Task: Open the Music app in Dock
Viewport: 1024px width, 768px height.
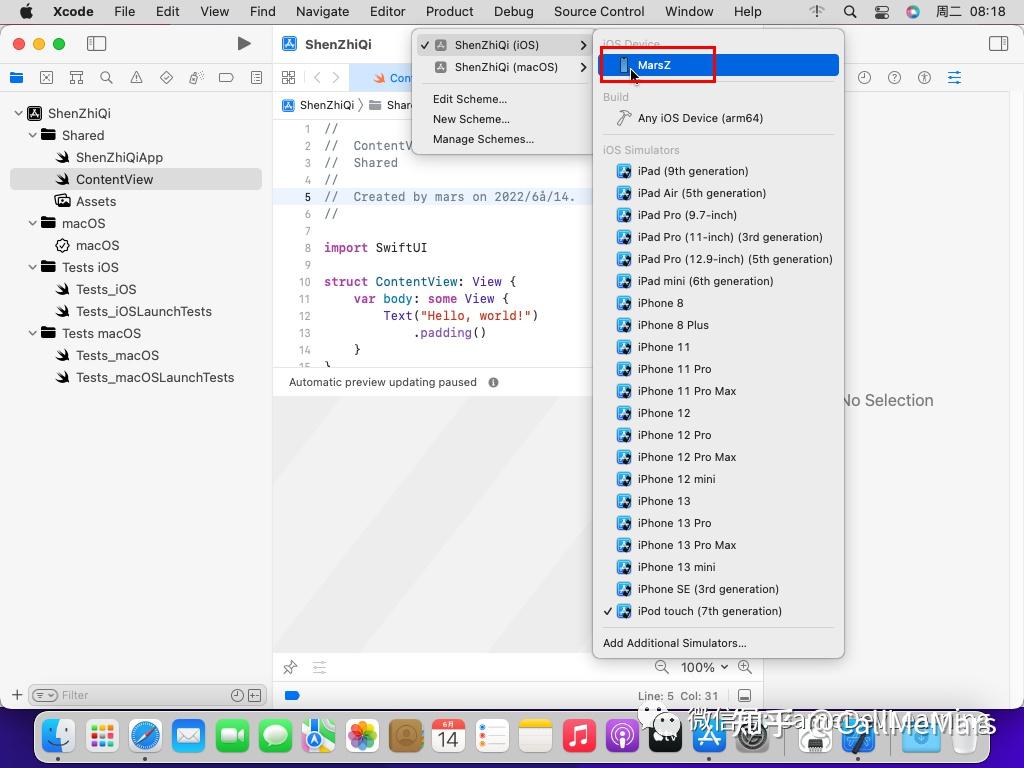Action: [x=579, y=737]
